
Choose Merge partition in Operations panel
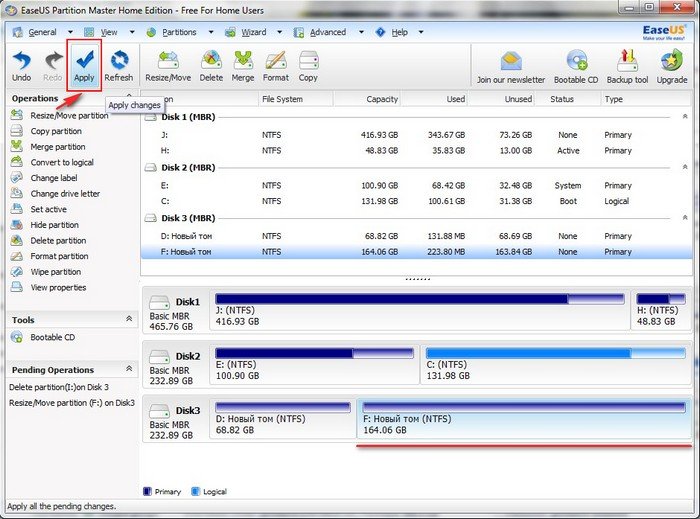[48, 147]
